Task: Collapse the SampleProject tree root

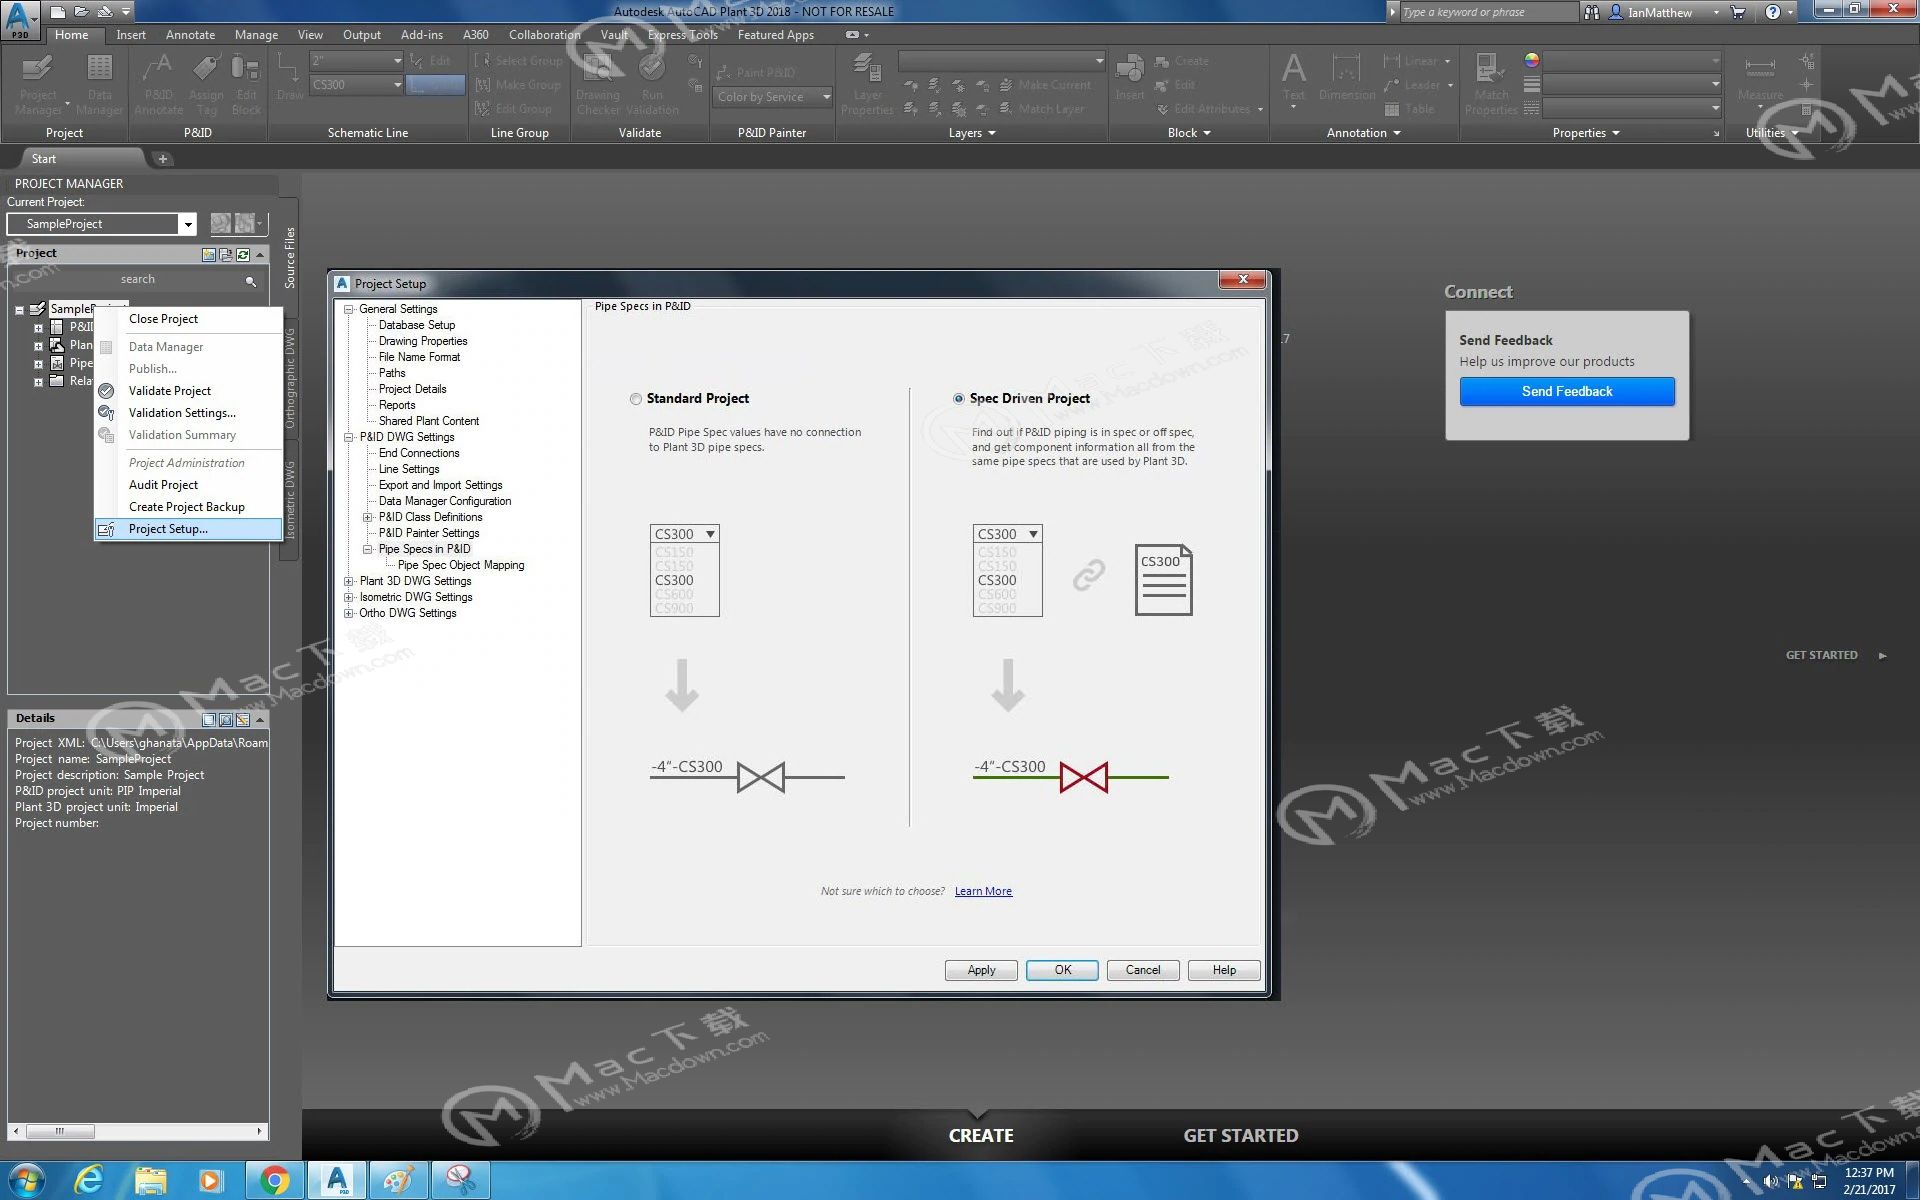Action: click(x=19, y=310)
